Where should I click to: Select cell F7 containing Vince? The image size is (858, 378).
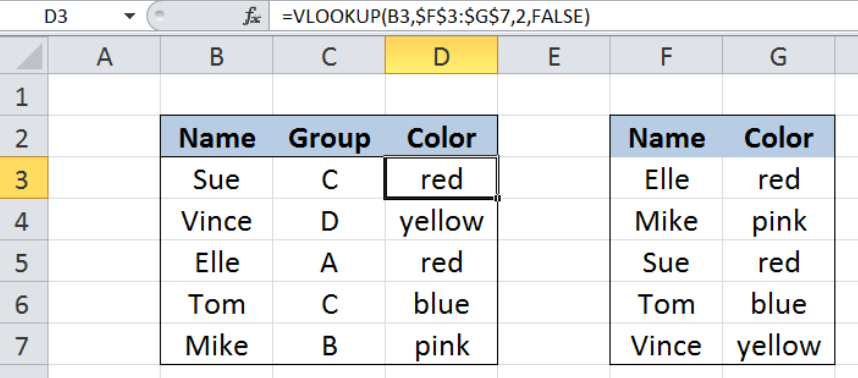[x=666, y=344]
